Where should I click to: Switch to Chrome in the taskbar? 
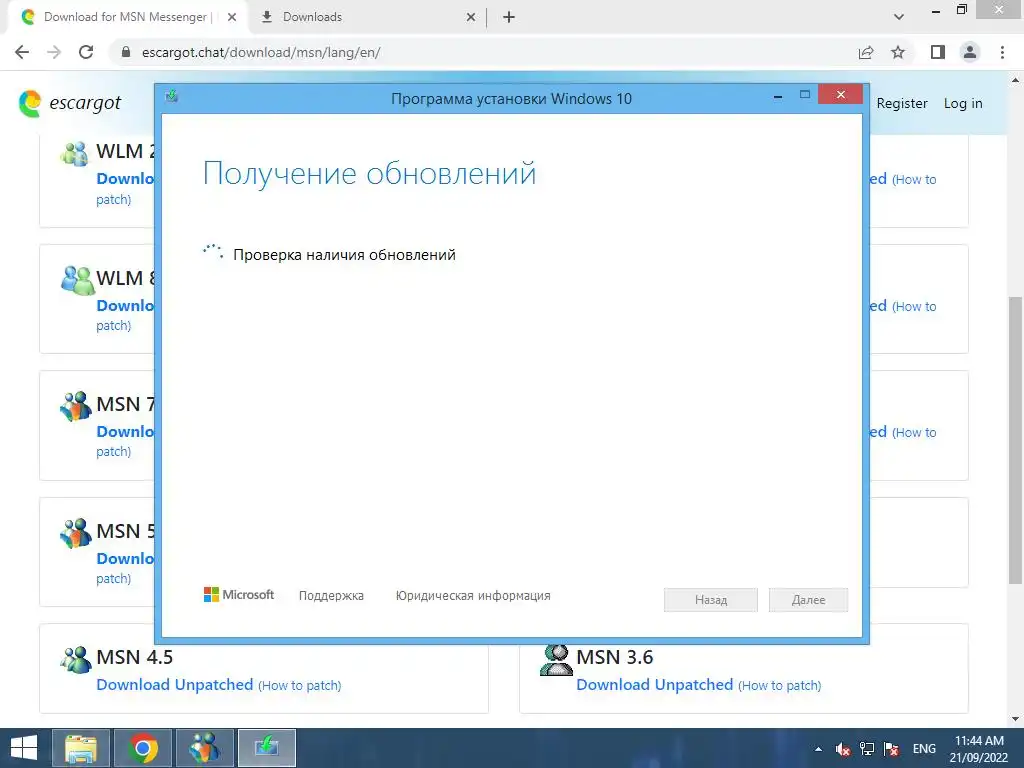click(x=143, y=748)
